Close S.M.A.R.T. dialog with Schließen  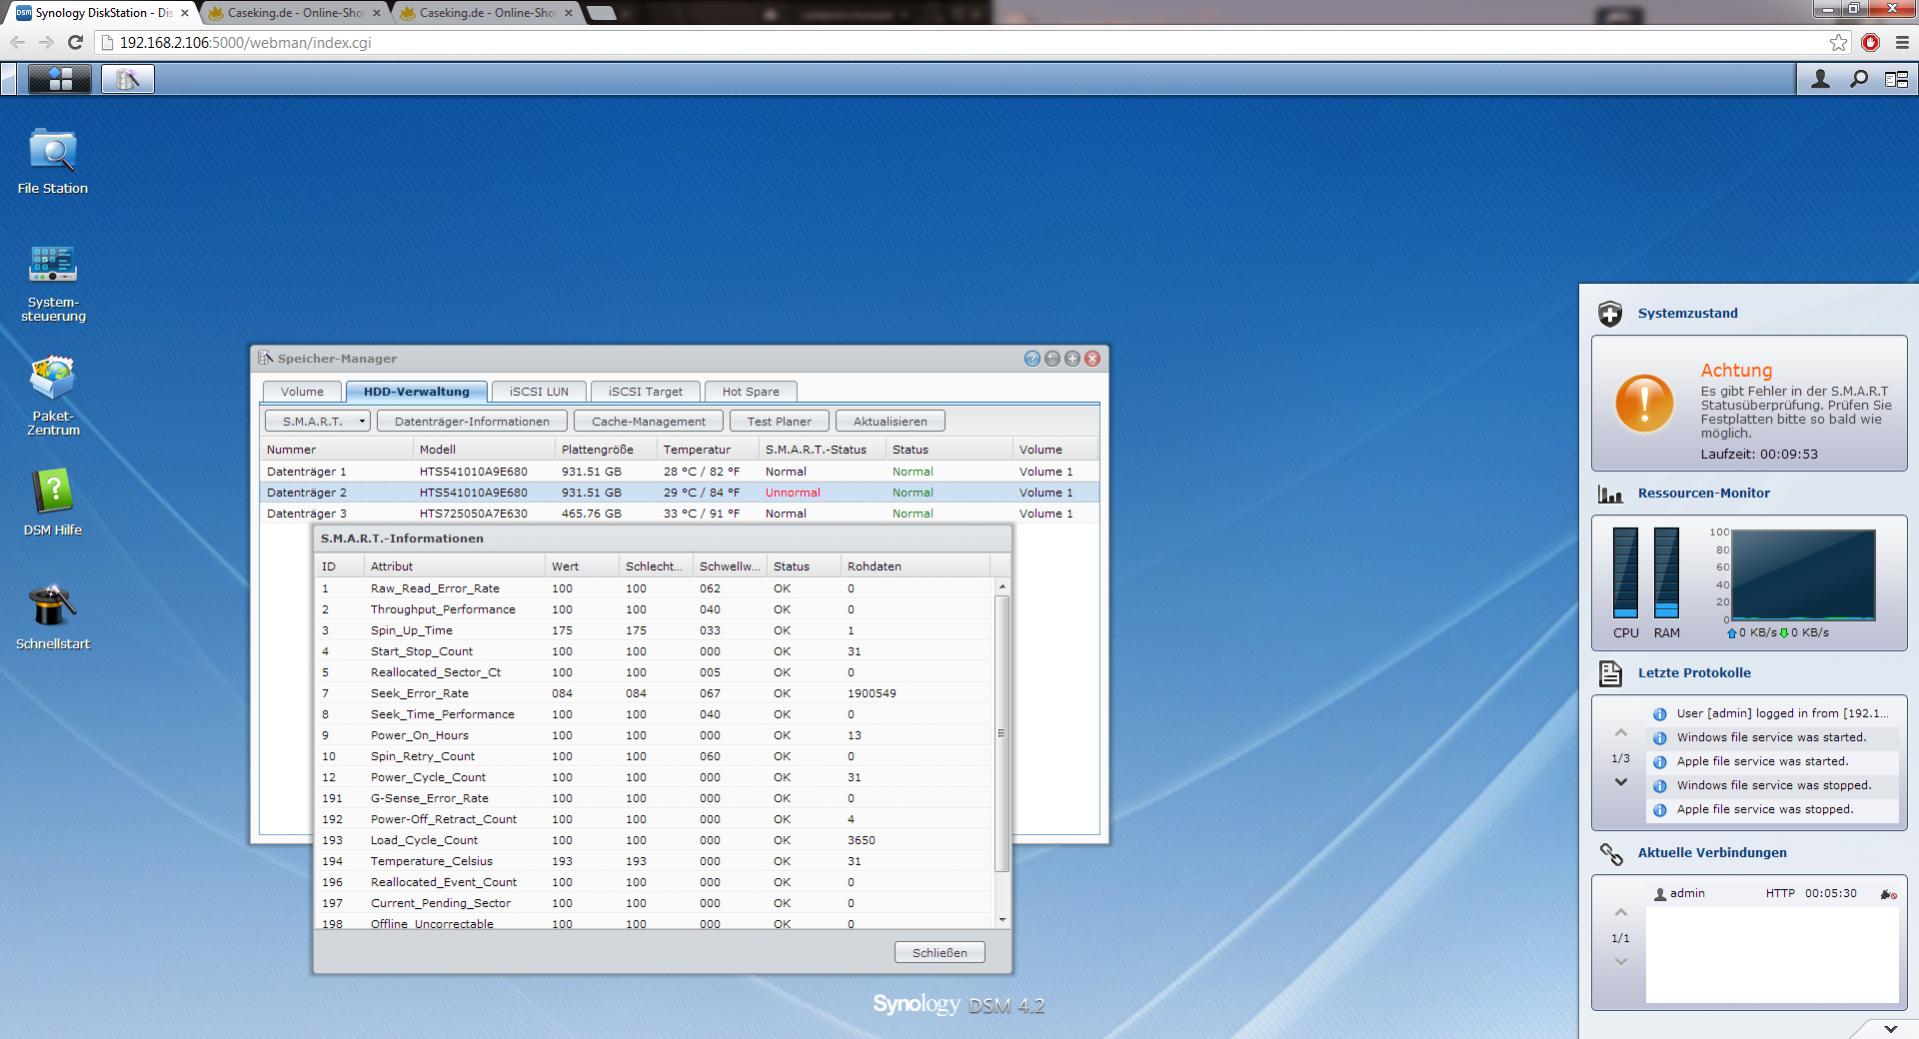(x=939, y=952)
